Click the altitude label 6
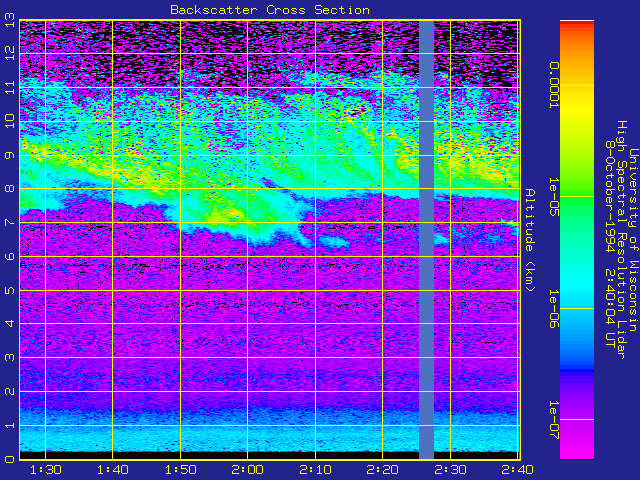 click(x=10, y=256)
